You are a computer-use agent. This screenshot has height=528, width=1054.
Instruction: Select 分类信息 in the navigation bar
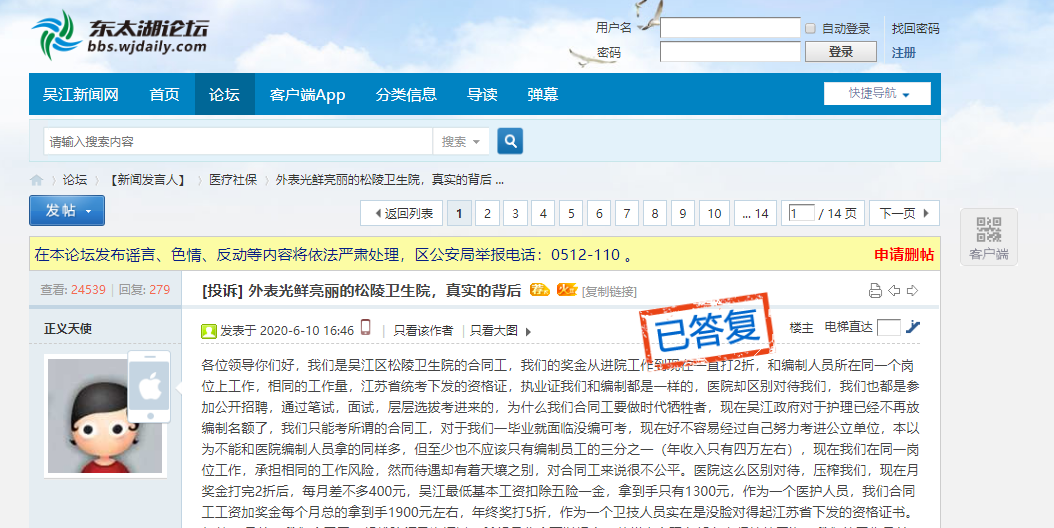pyautogui.click(x=406, y=95)
